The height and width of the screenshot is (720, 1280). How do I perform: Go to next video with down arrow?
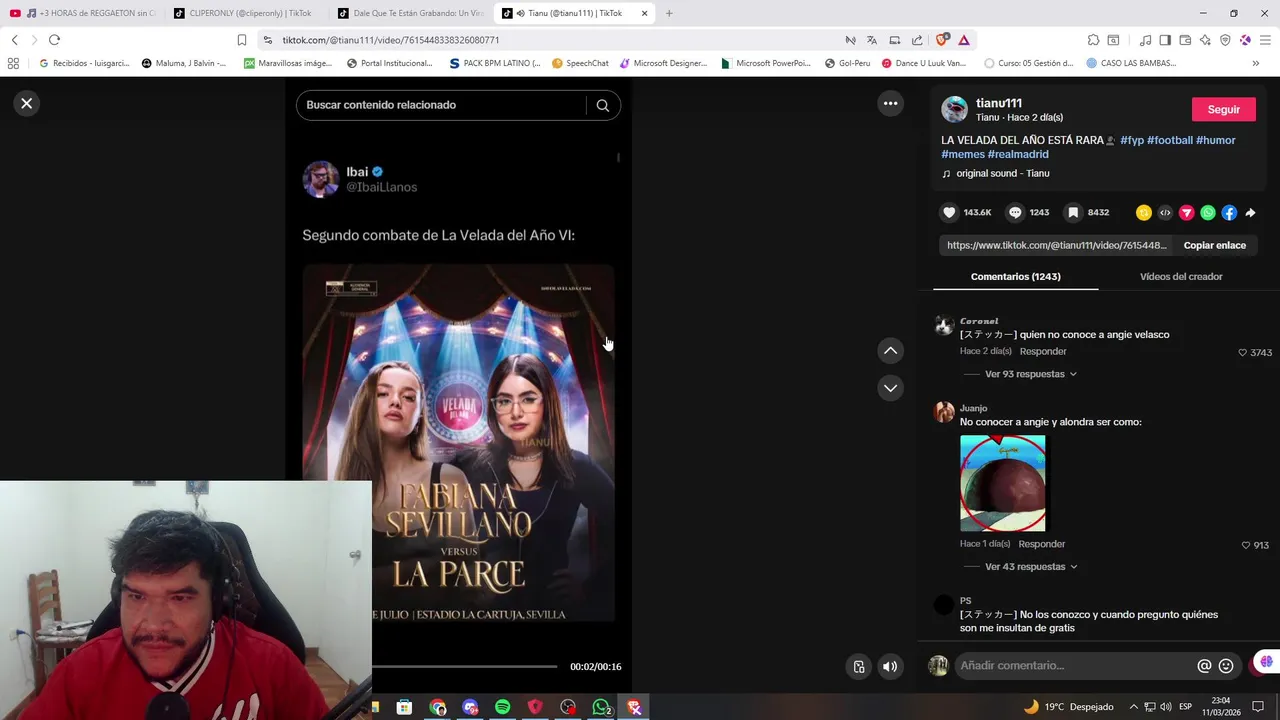(890, 388)
